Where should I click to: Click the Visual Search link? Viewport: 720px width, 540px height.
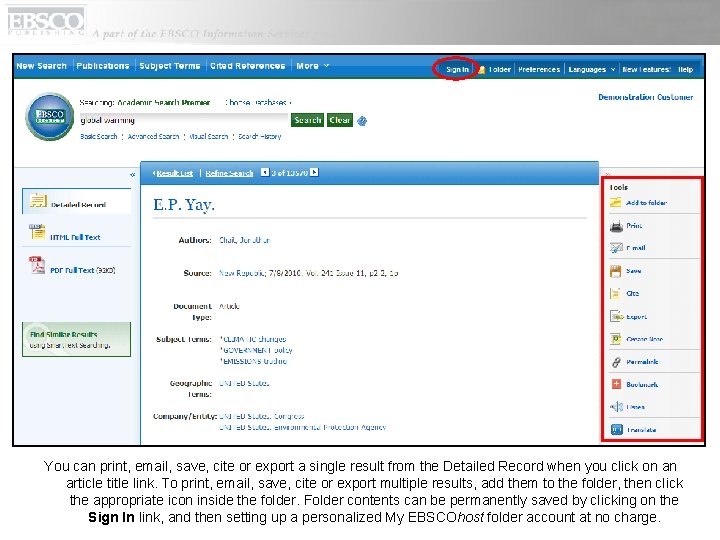pos(208,136)
